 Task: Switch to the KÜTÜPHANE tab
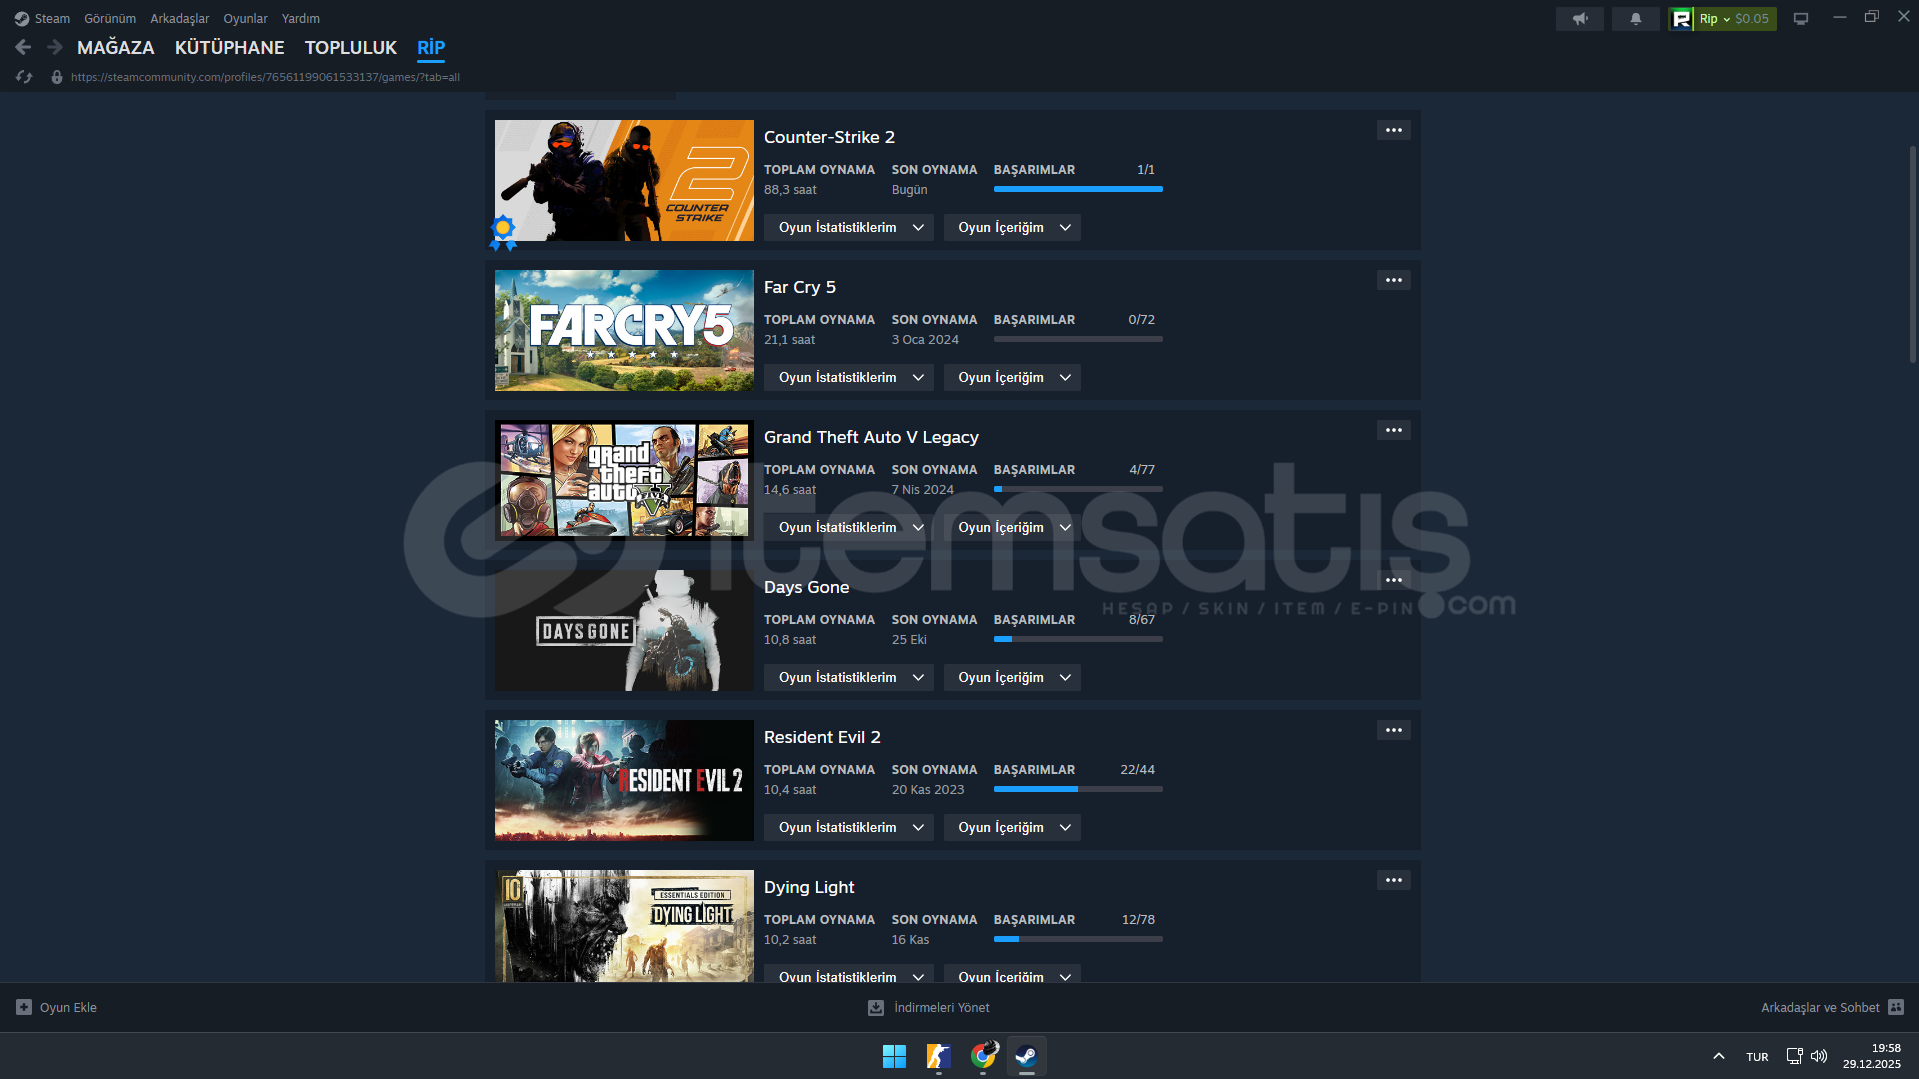tap(229, 47)
